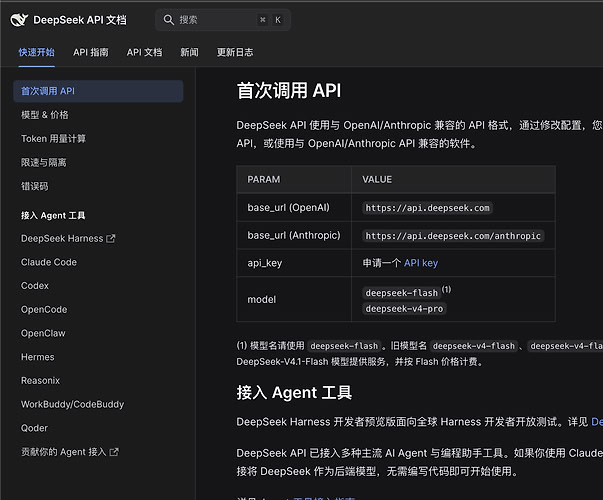Screen dimensions: 603x500
Task: Click the https://api.deepseek.com value
Action: pyautogui.click(x=427, y=208)
